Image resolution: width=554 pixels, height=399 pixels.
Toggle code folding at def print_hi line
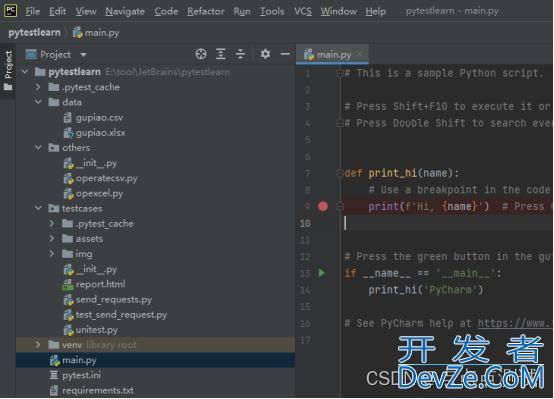(x=340, y=174)
